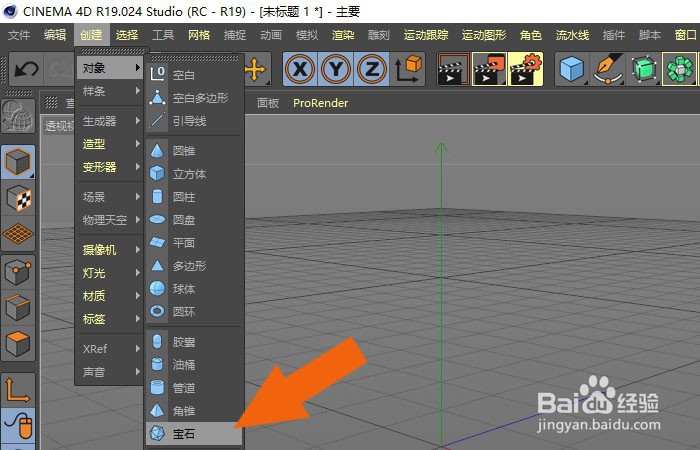This screenshot has width=700, height=450.
Task: Create a 平面 plane object
Action: point(195,243)
